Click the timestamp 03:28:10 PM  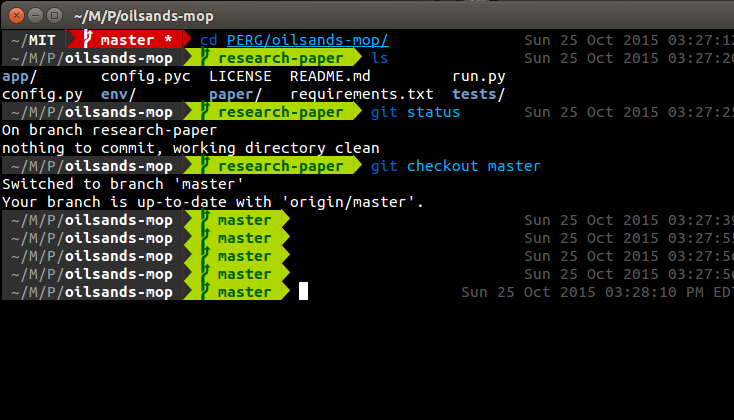[654, 292]
